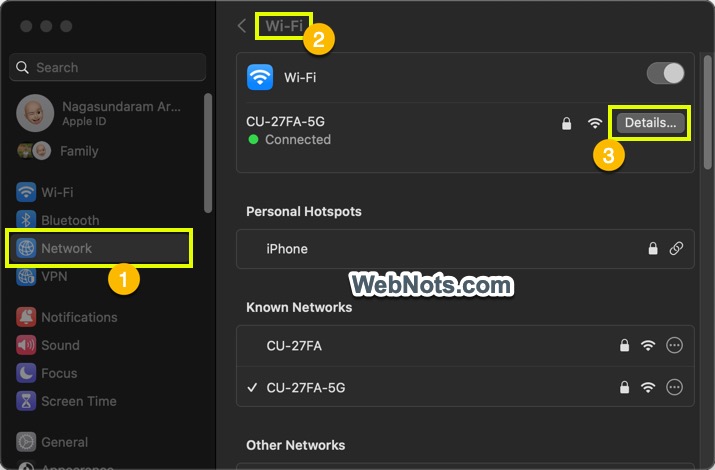Click the Connected status text
Viewport: 715px width, 470px height.
pyautogui.click(x=298, y=139)
